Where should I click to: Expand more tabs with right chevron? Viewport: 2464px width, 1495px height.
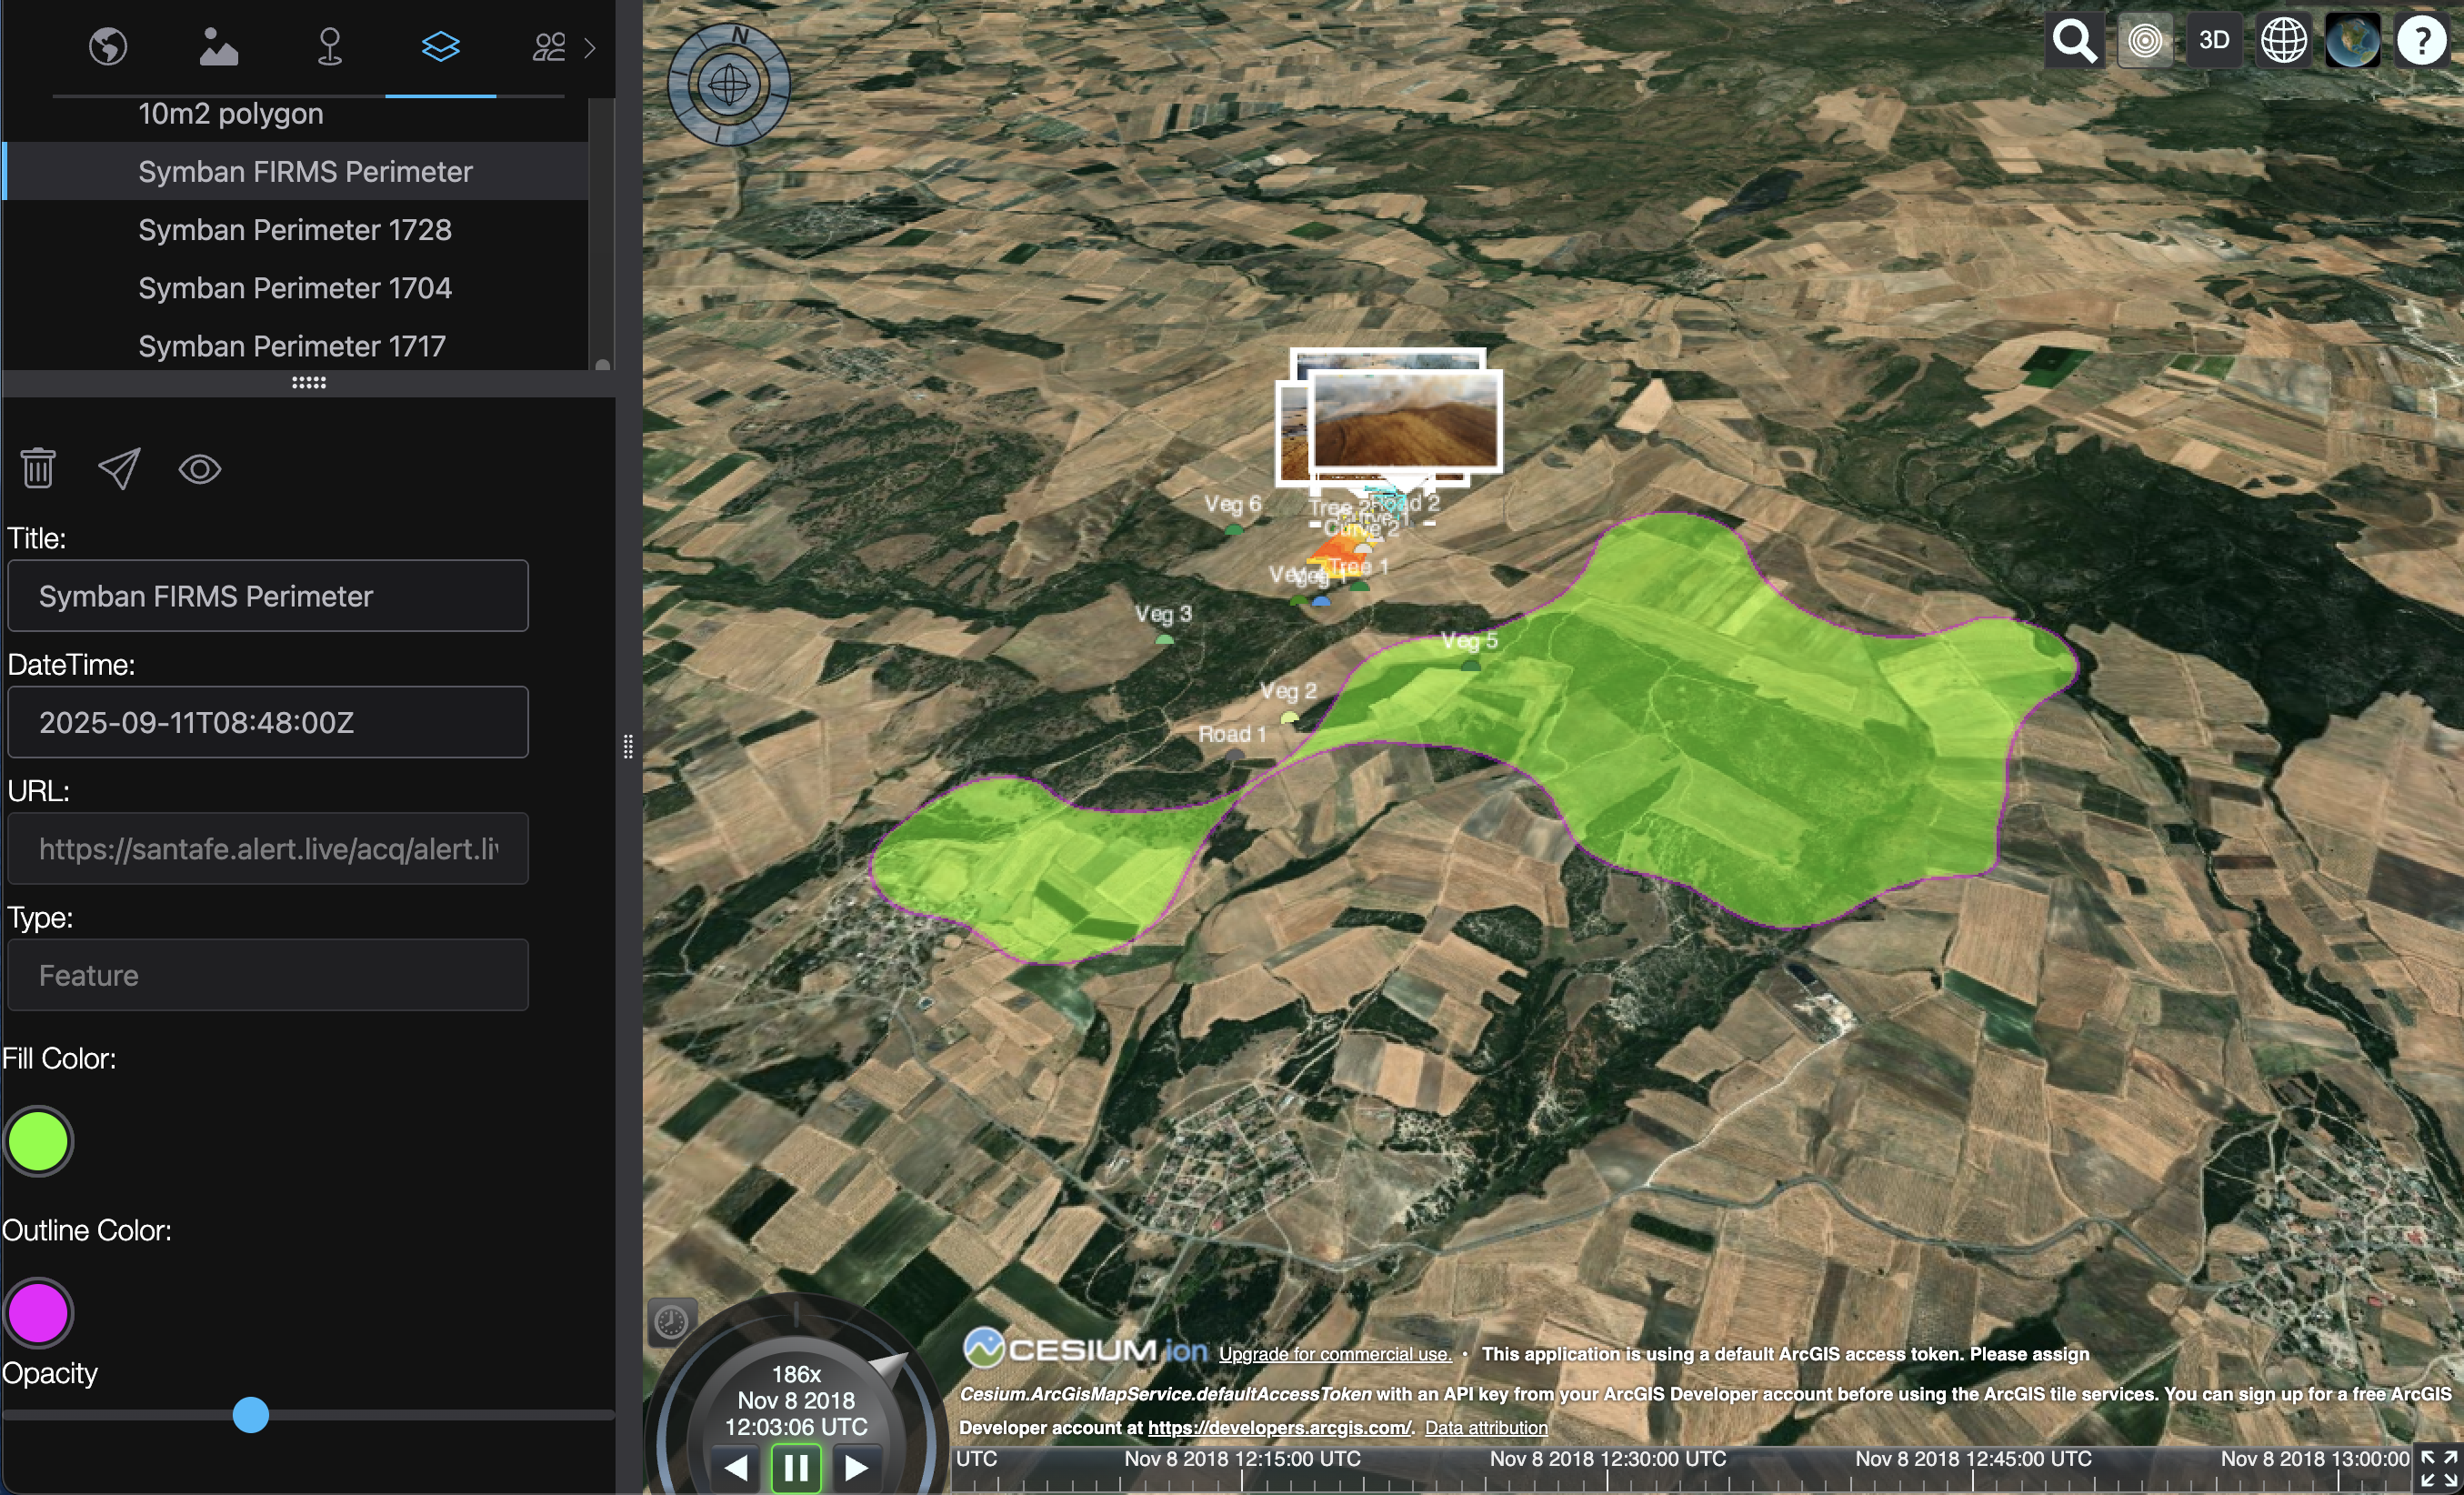tap(590, 47)
